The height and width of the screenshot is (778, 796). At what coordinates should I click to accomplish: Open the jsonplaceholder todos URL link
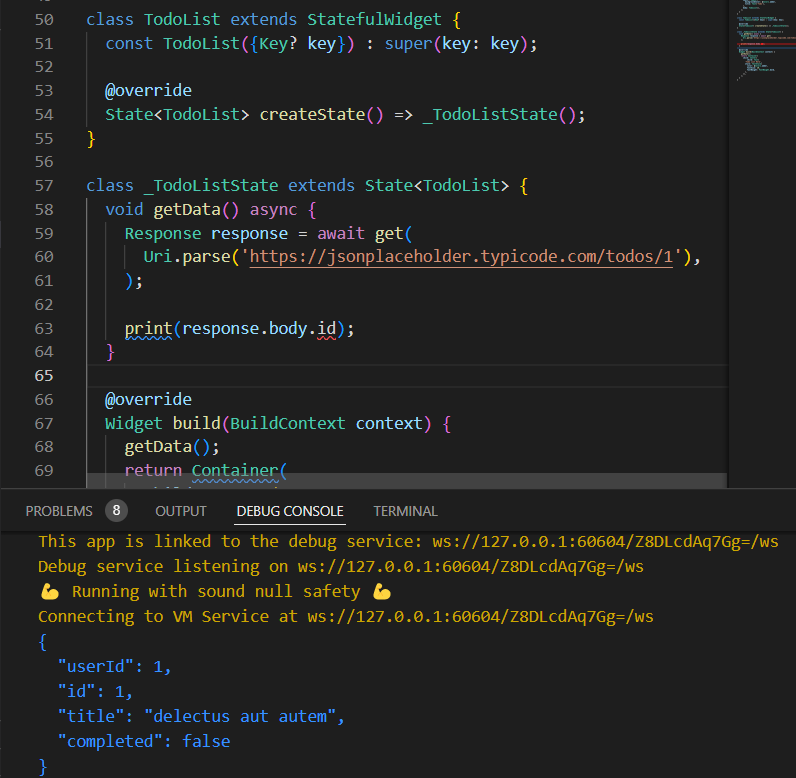pyautogui.click(x=461, y=257)
